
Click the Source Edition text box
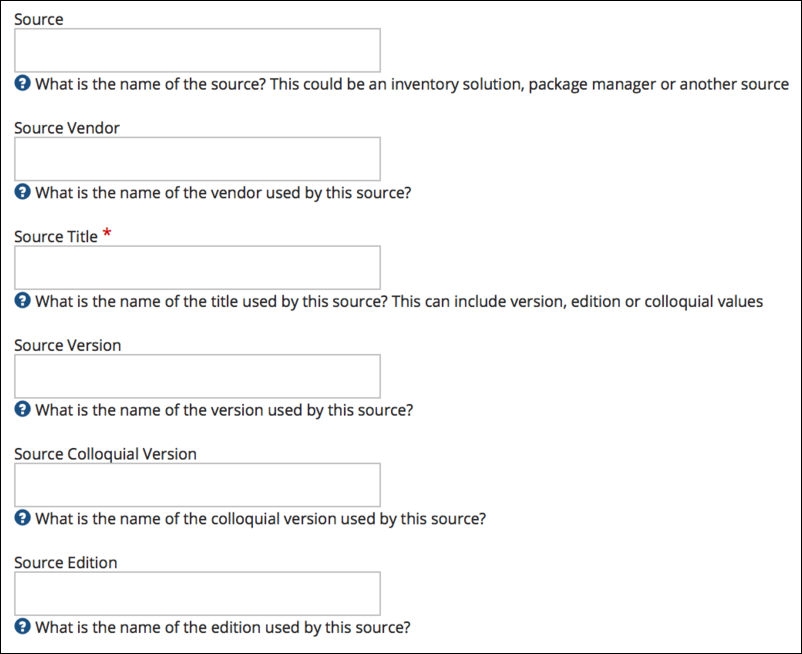click(197, 594)
